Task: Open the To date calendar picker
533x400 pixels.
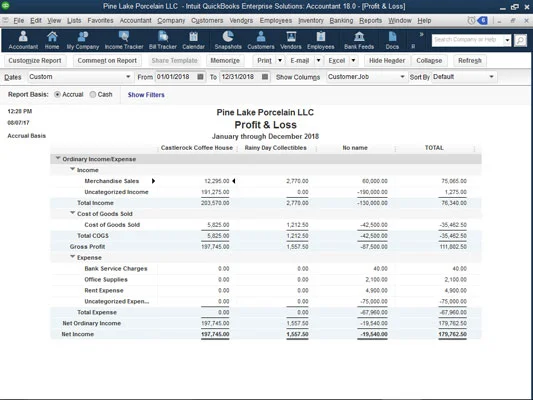Action: 265,77
